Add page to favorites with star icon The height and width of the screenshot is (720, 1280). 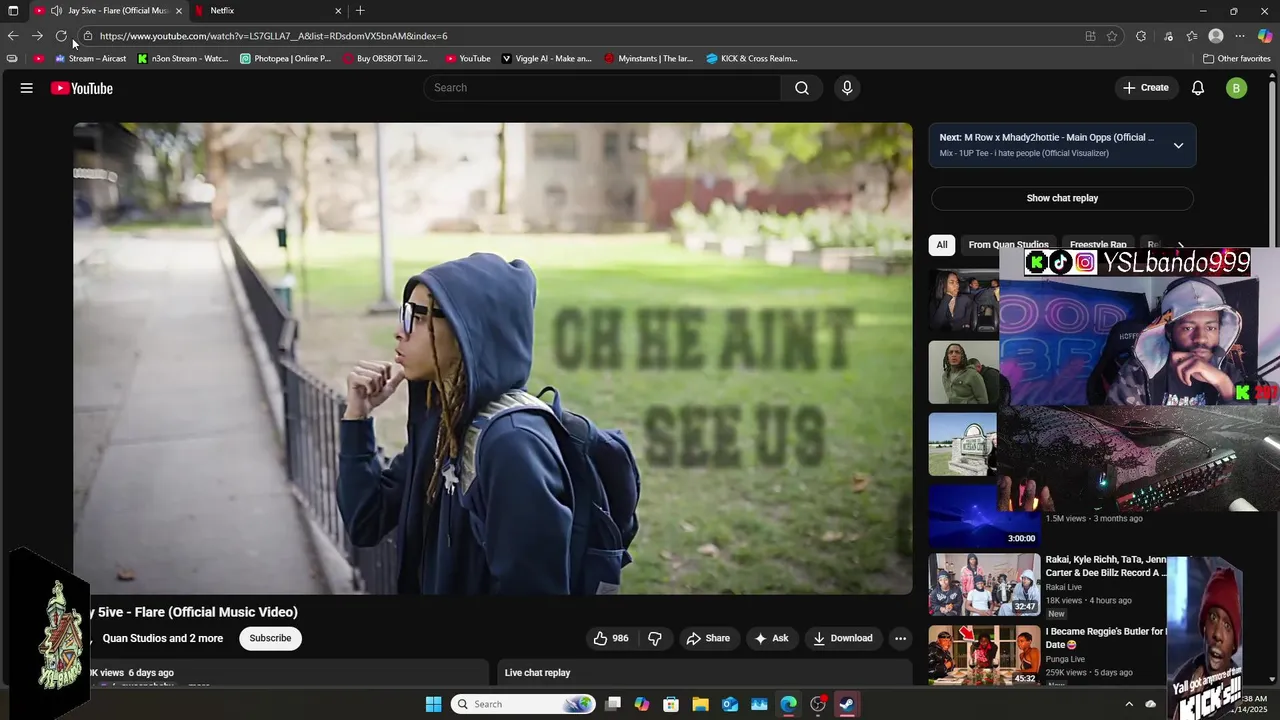(1112, 36)
